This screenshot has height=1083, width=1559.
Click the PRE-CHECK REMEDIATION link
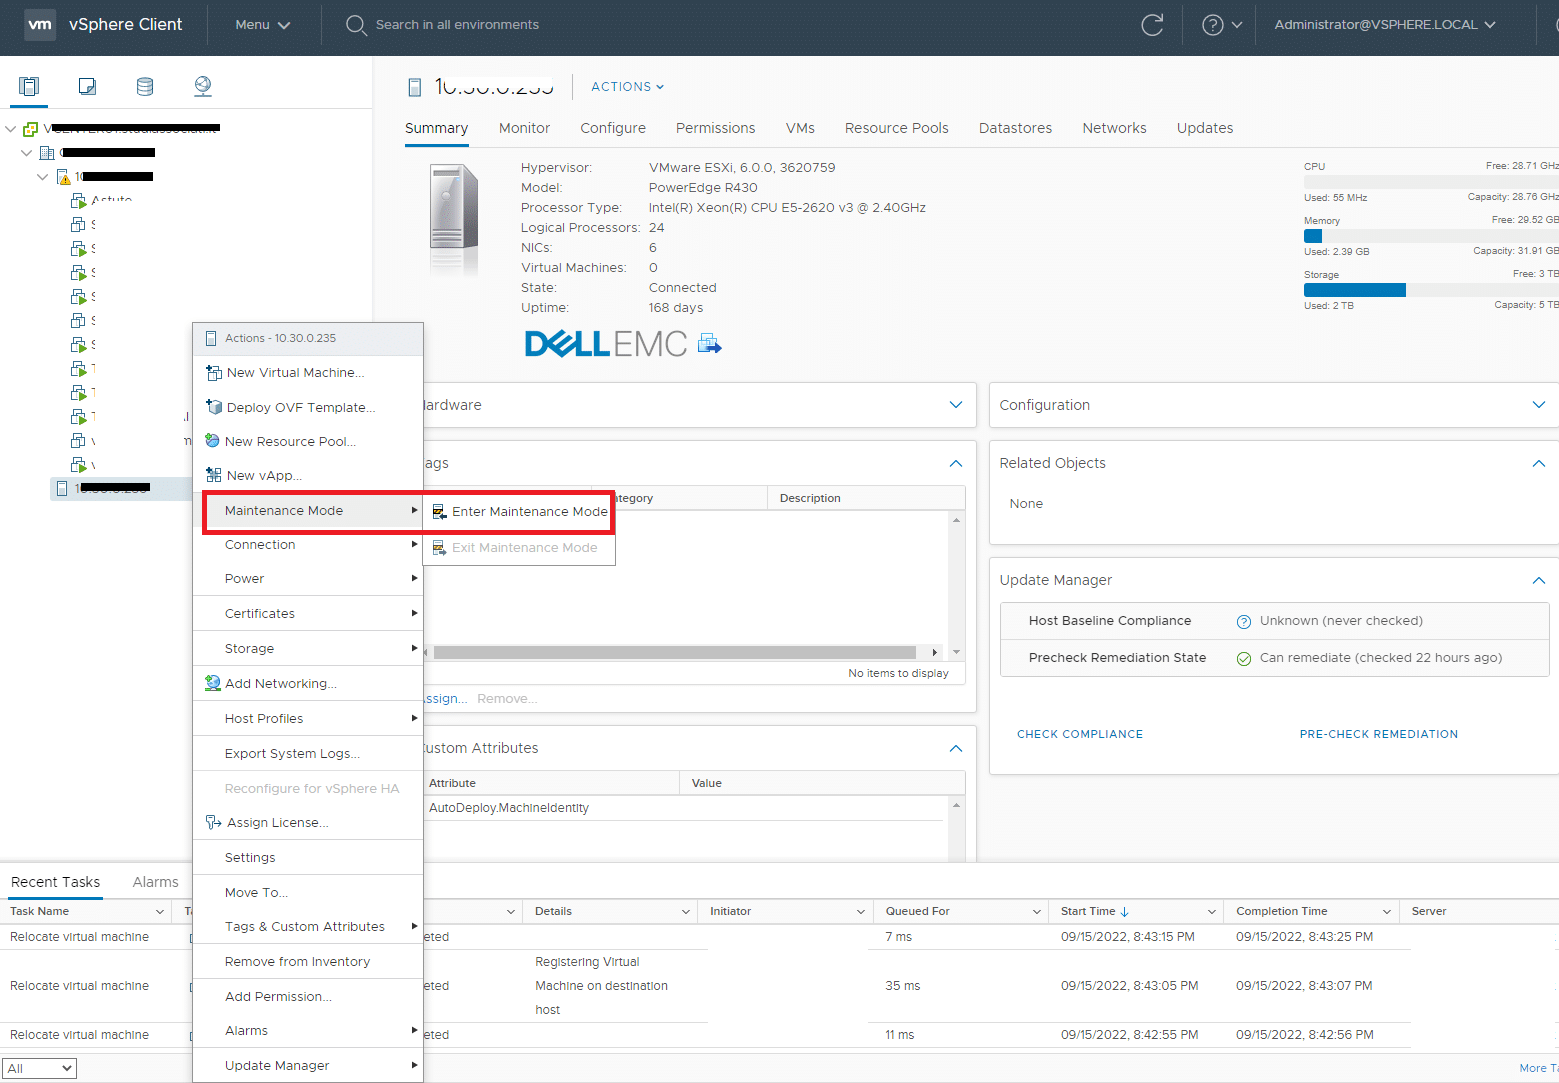tap(1379, 735)
